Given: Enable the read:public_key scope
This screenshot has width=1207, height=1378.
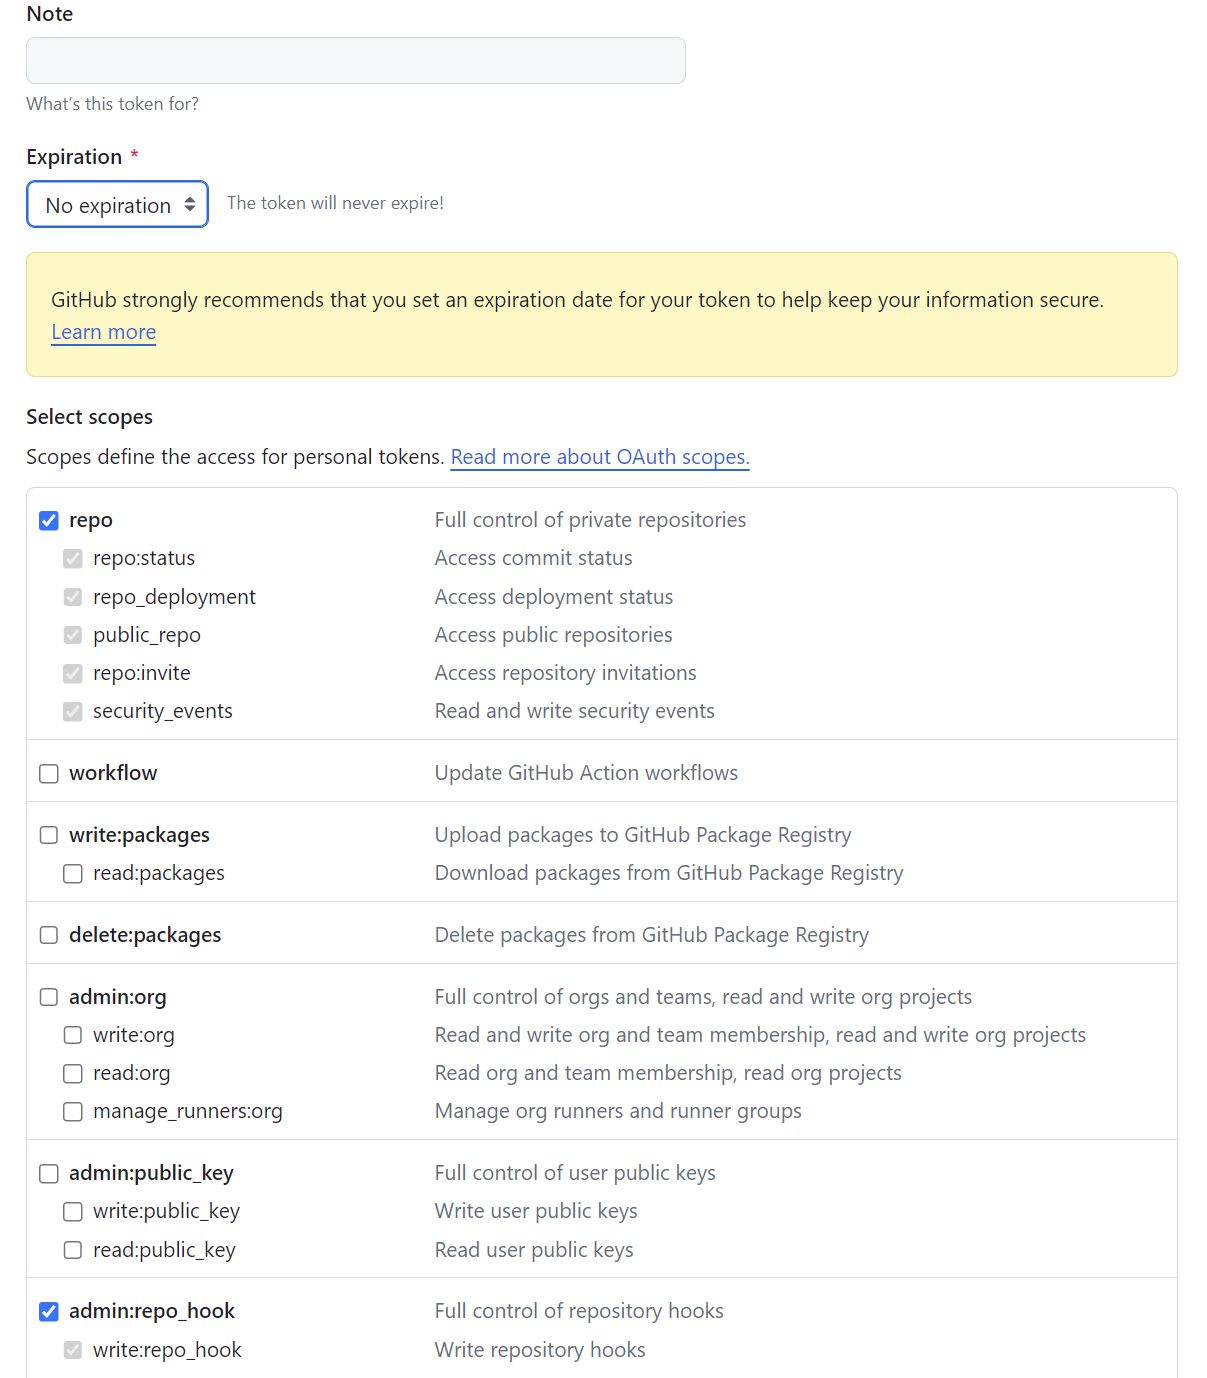Looking at the screenshot, I should tap(73, 1251).
